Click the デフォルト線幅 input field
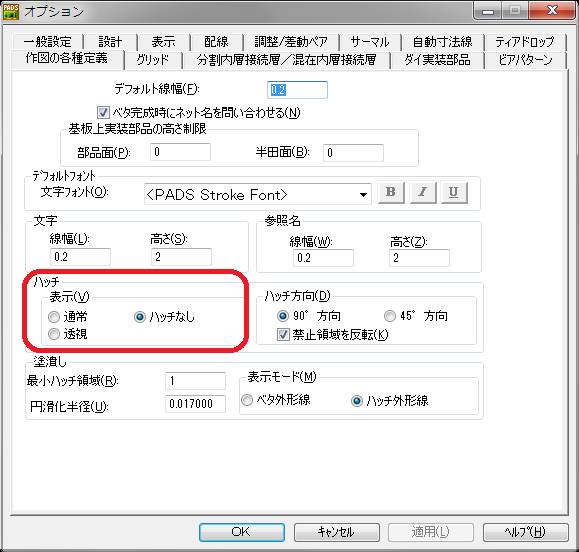Viewport: 579px width, 552px height. click(x=297, y=90)
